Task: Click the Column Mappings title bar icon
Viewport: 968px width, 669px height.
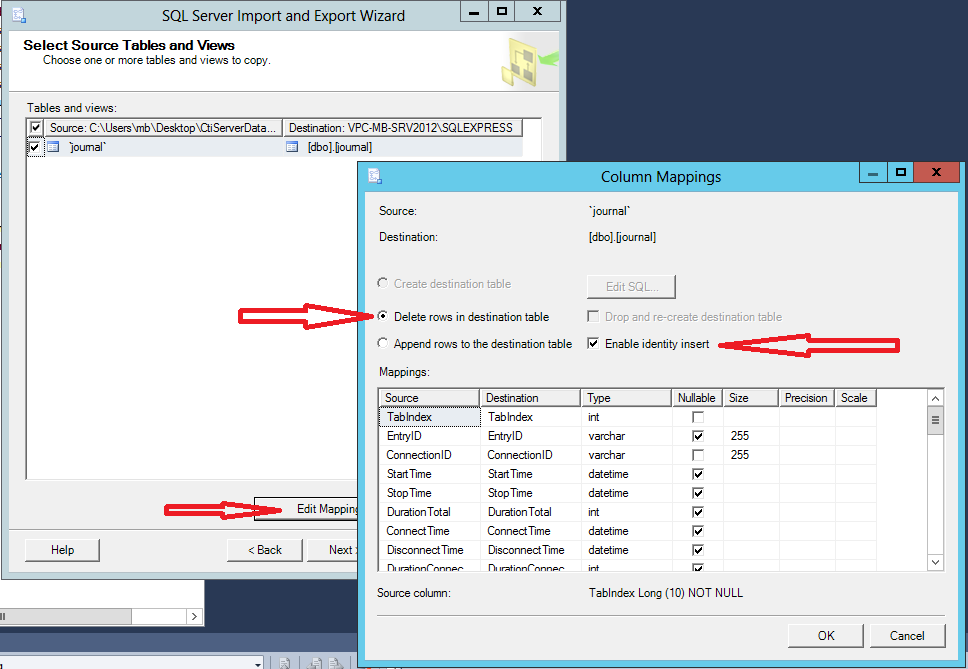Action: (375, 176)
